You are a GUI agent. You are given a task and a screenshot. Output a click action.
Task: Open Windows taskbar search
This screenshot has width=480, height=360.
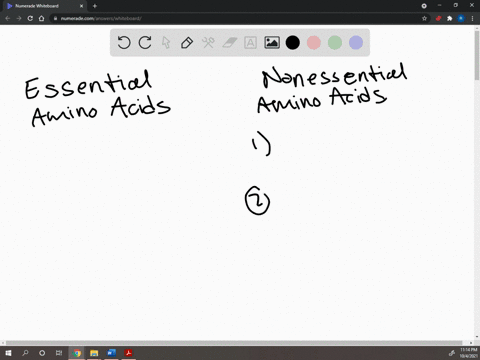(25, 353)
